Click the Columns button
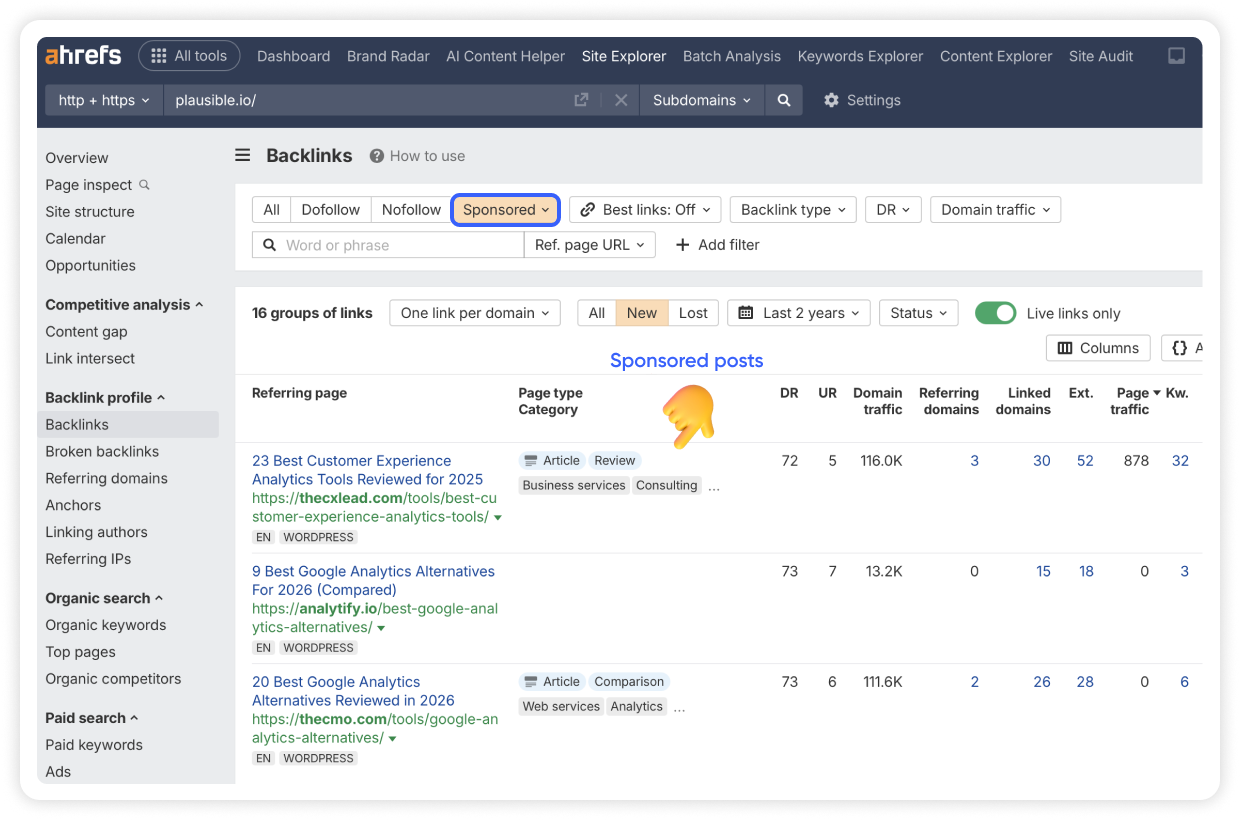Viewport: 1240px width, 820px height. pos(1097,348)
